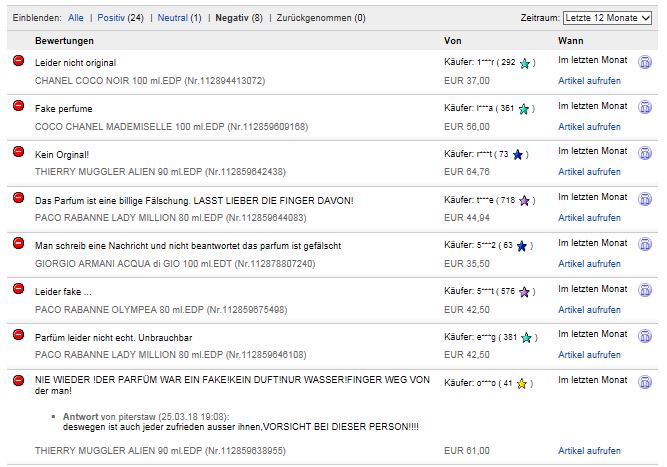Click feedback star of buyer with 292 ratings
Viewport: 667px width, 467px height.
point(525,63)
